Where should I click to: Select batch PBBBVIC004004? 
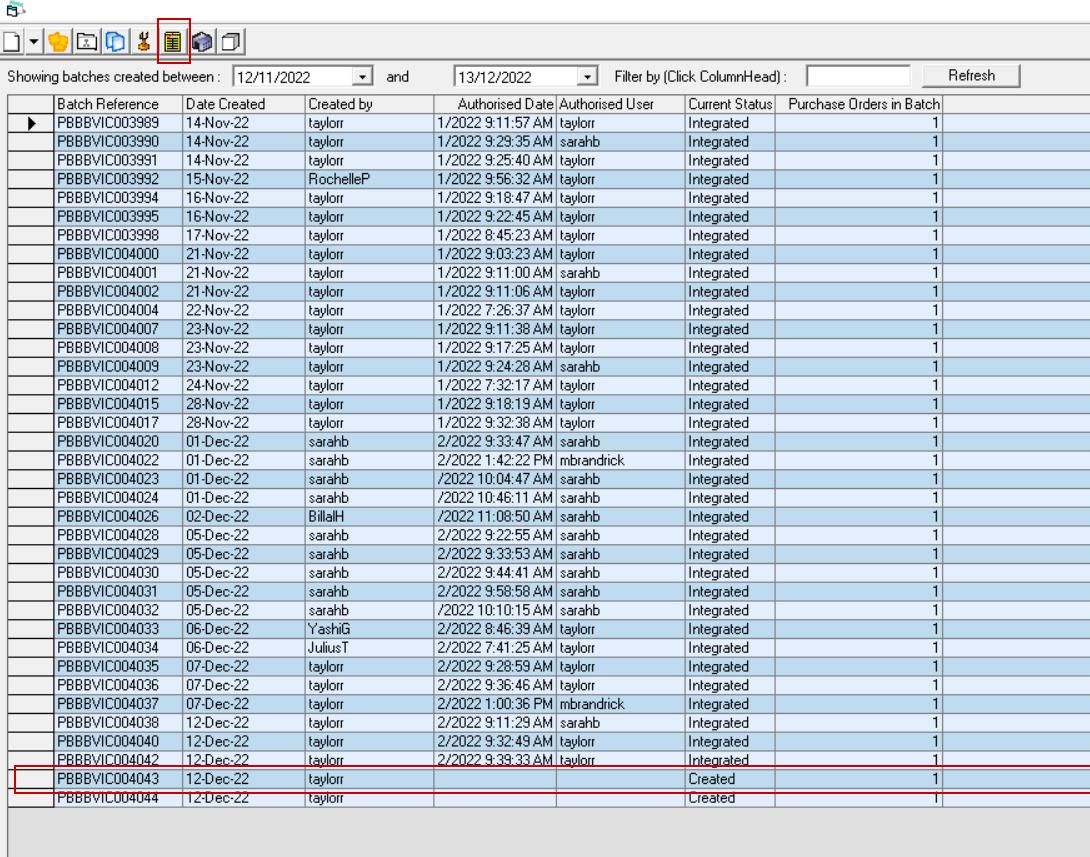pyautogui.click(x=118, y=311)
